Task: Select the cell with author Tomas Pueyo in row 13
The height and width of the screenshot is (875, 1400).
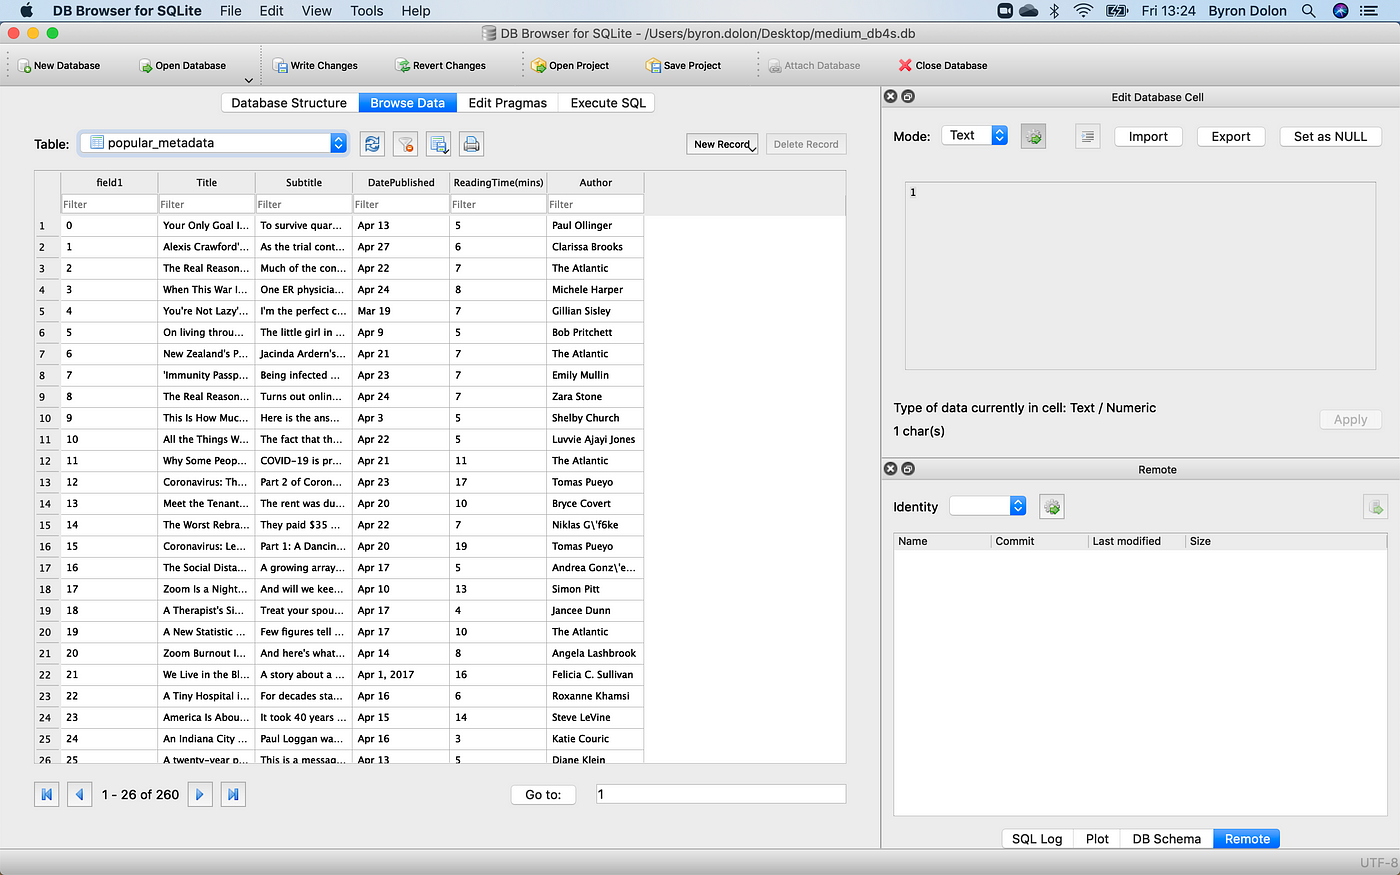Action: 596,482
